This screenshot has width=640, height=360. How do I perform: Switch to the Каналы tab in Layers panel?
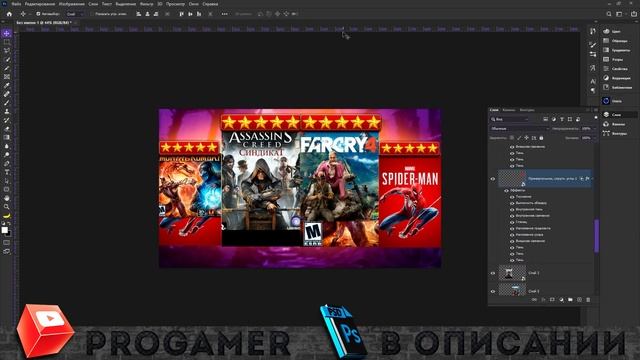(509, 110)
